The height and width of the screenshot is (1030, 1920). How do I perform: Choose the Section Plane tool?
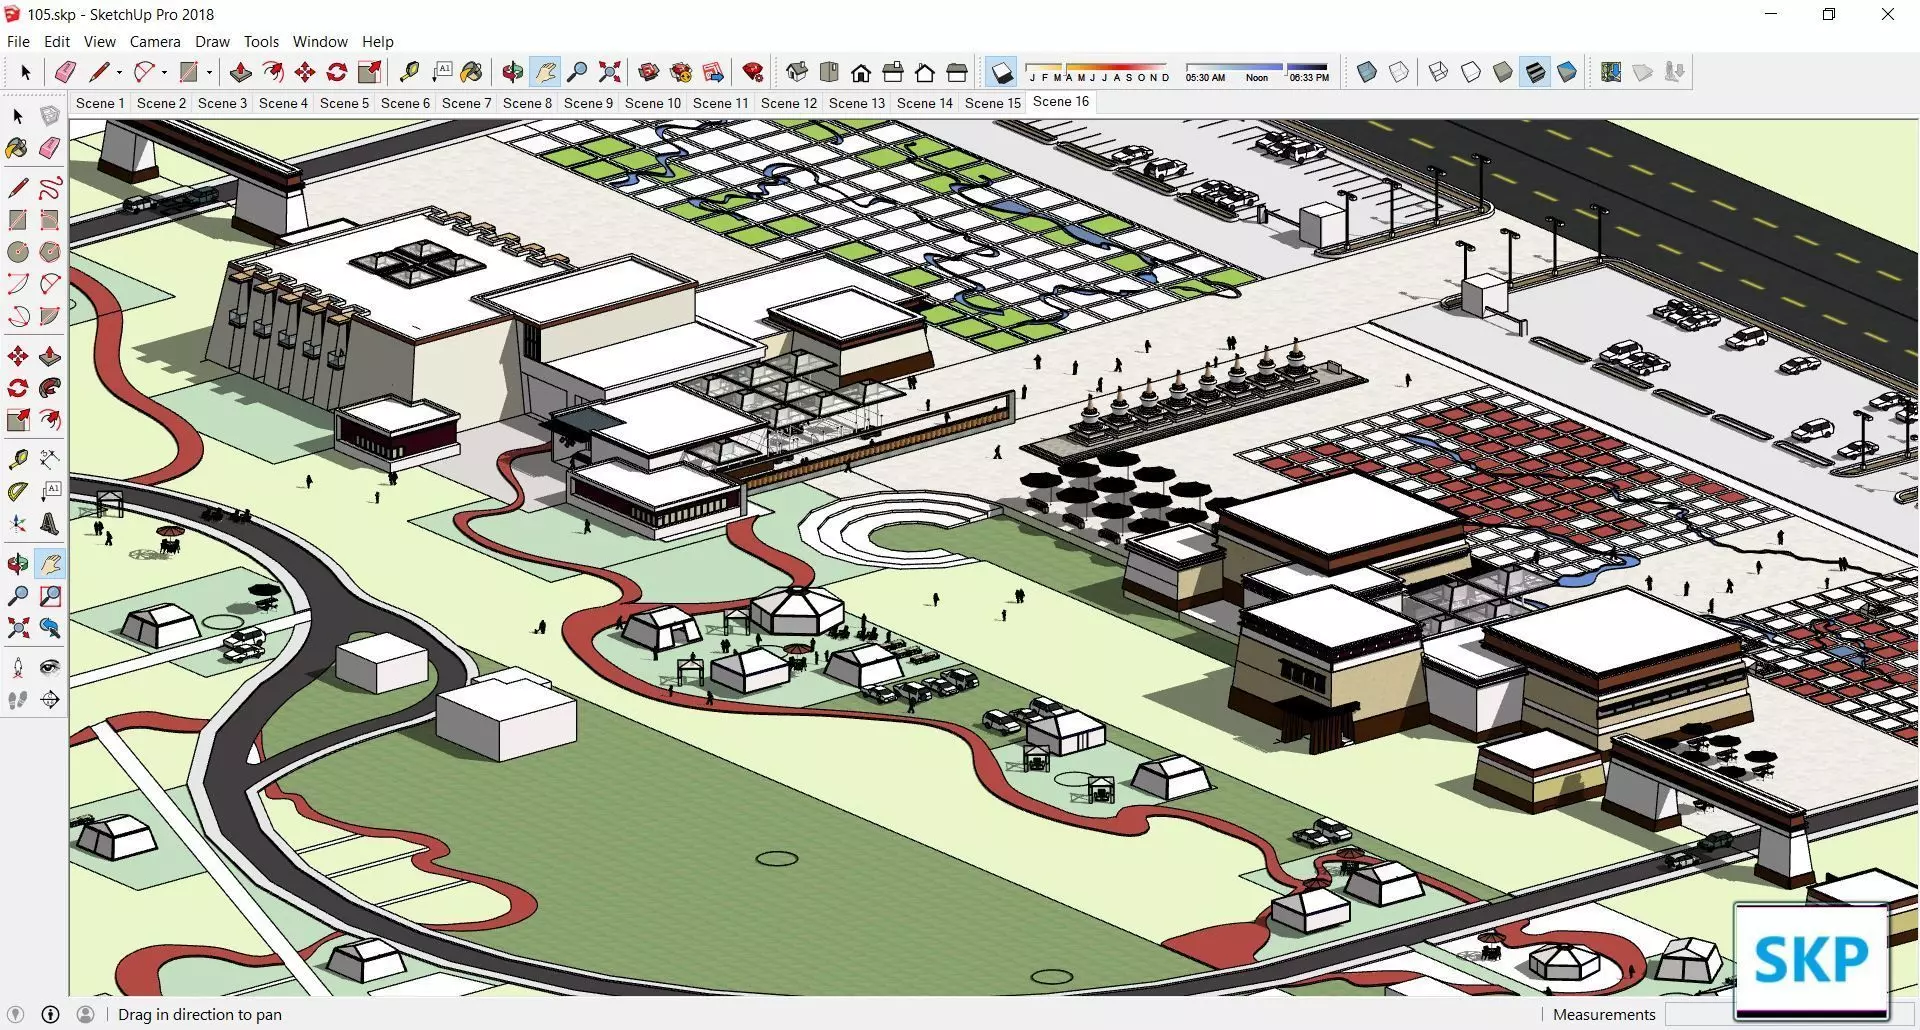[x=49, y=700]
